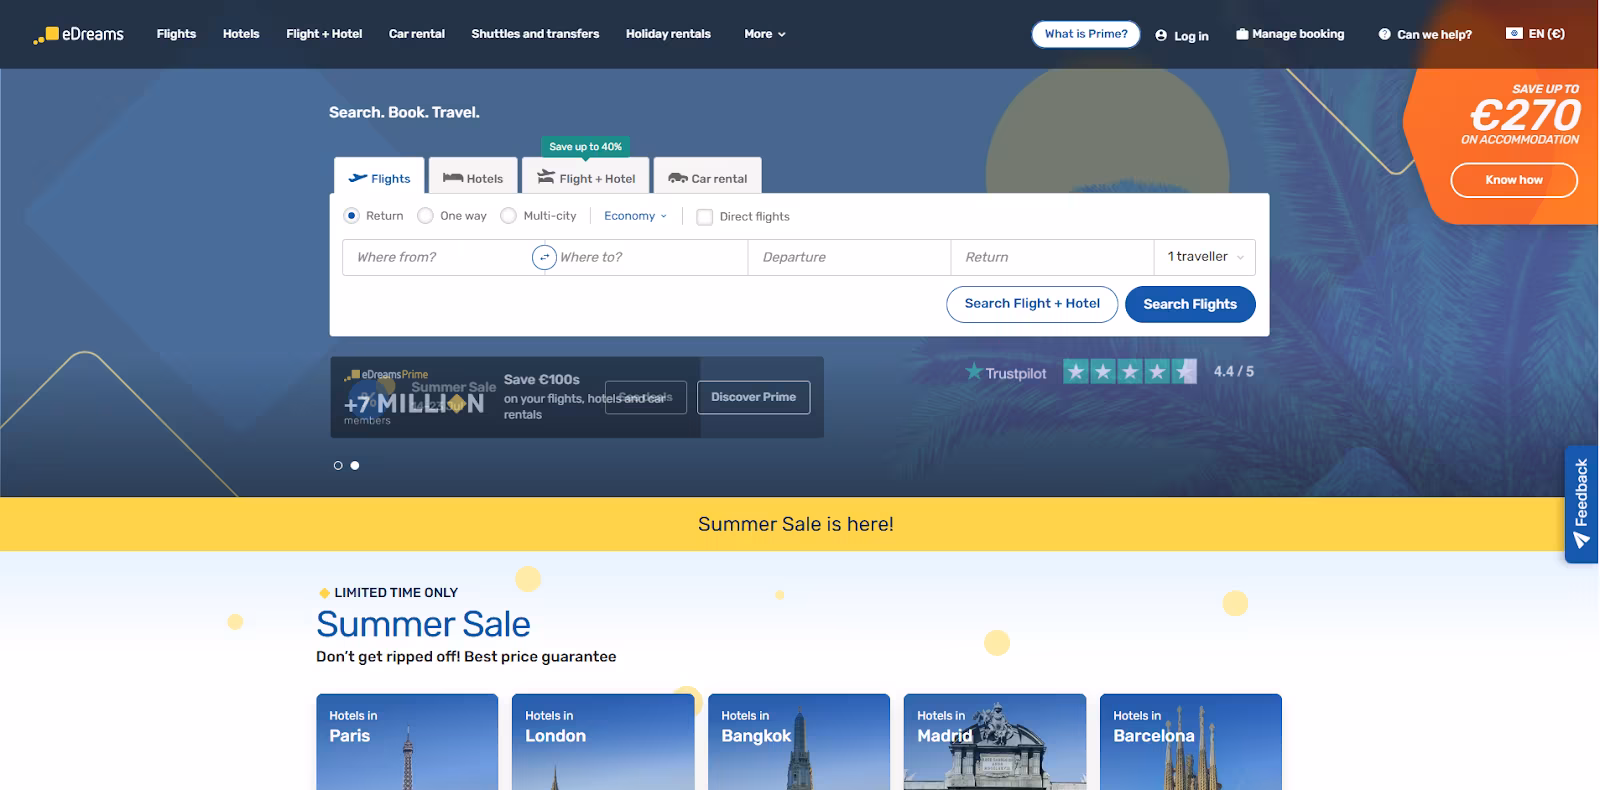Click the Search Flight + Hotel button
Screen dimensions: 1600x790
(1032, 304)
